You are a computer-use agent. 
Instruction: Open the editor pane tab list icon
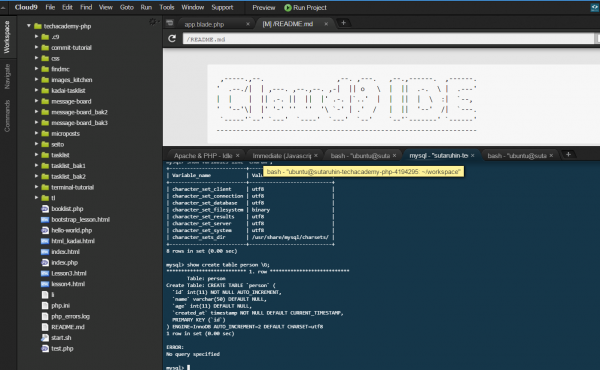170,23
